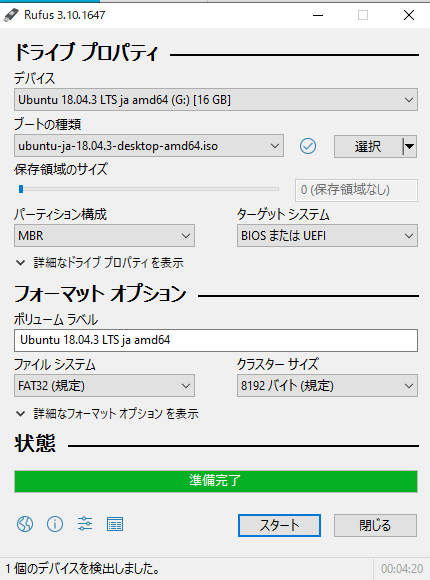Image resolution: width=430 pixels, height=580 pixels.
Task: Click the ボリューム ラベル text field
Action: [216, 340]
